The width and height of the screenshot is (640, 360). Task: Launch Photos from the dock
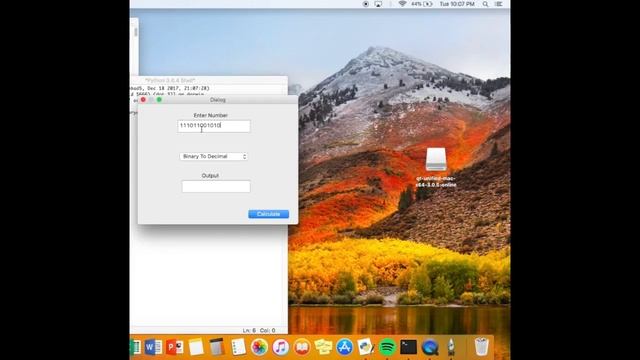coord(259,347)
